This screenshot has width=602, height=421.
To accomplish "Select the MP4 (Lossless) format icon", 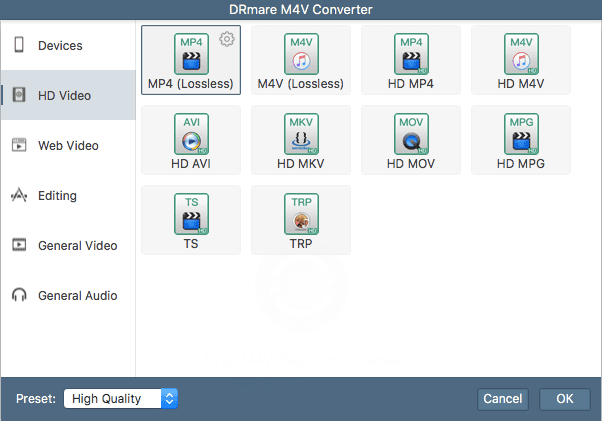I will pyautogui.click(x=191, y=54).
